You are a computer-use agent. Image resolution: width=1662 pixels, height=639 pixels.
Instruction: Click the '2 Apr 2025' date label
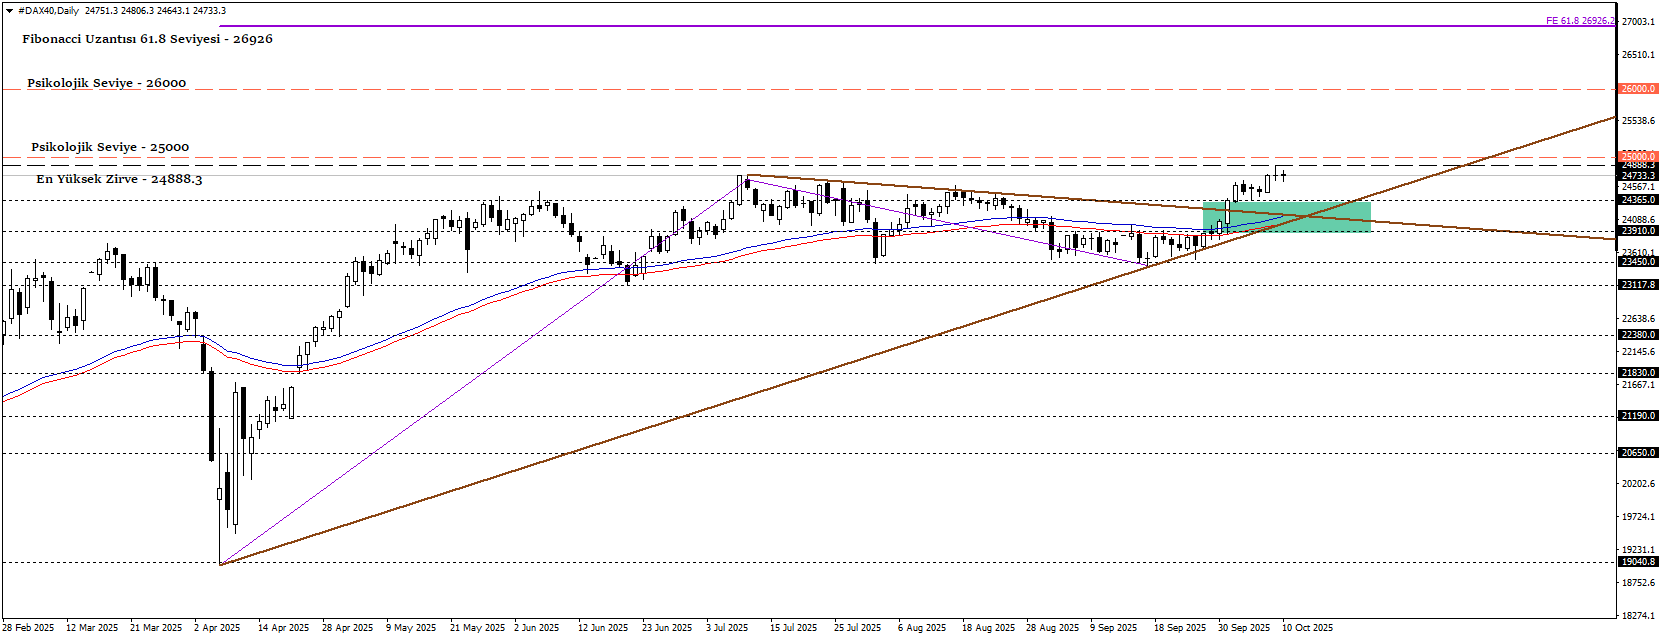(x=217, y=628)
